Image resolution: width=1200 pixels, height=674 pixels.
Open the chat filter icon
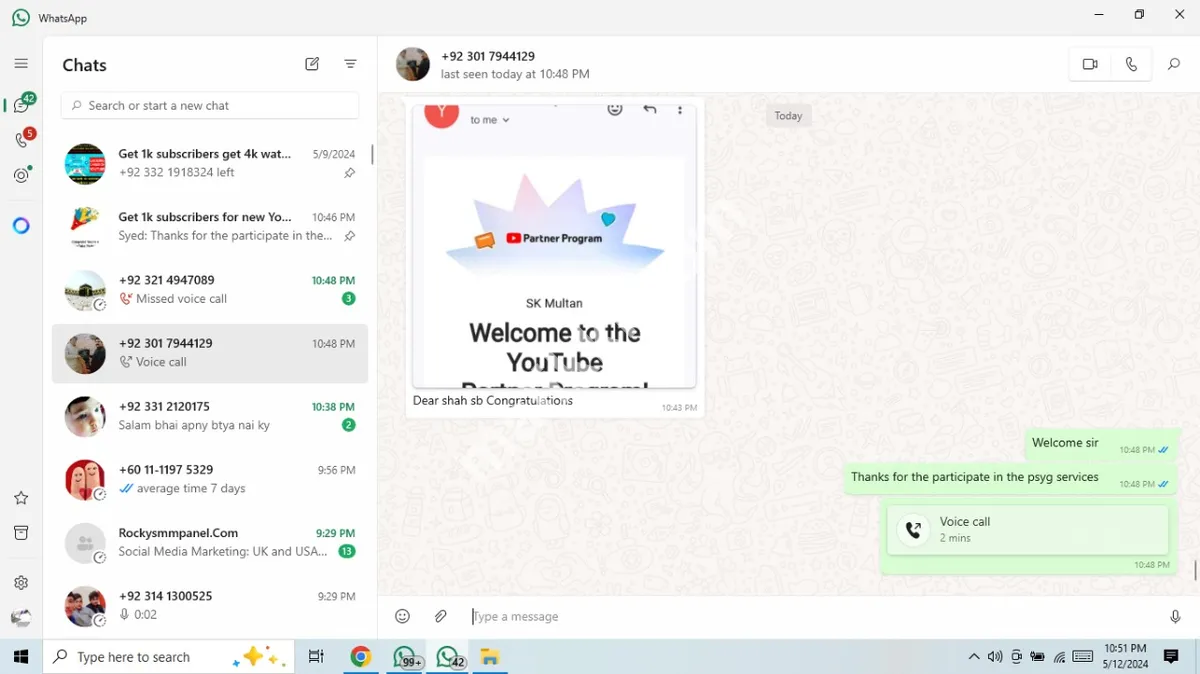(x=350, y=64)
